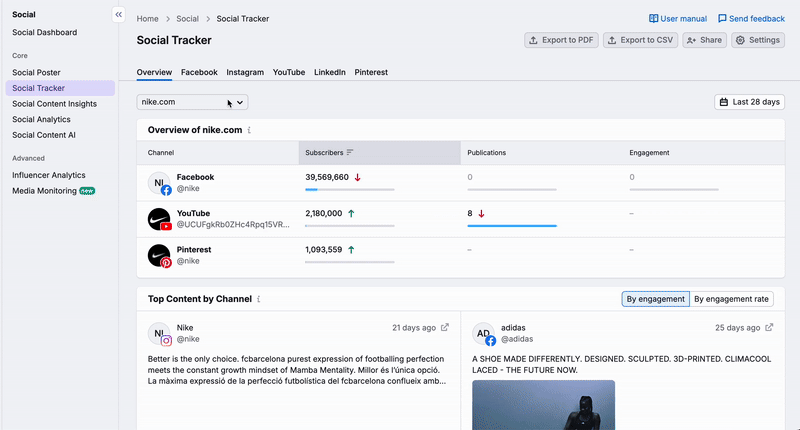The width and height of the screenshot is (800, 430).
Task: Open external link icon on adidas post
Action: click(x=769, y=328)
